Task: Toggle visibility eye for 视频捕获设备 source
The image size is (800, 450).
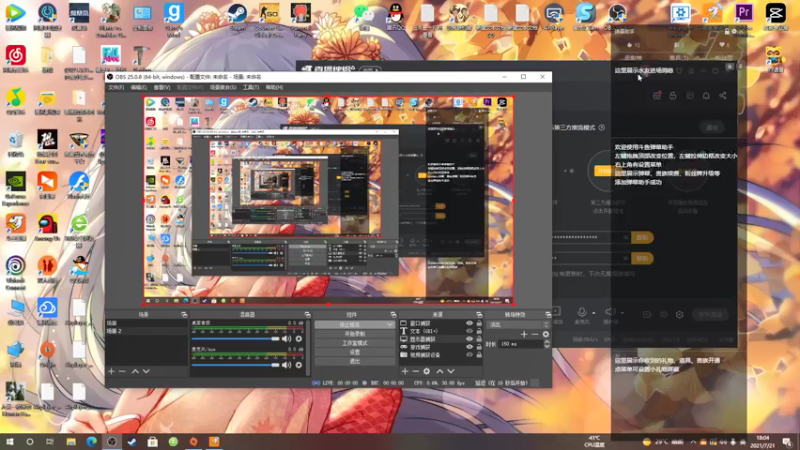Action: click(x=469, y=355)
